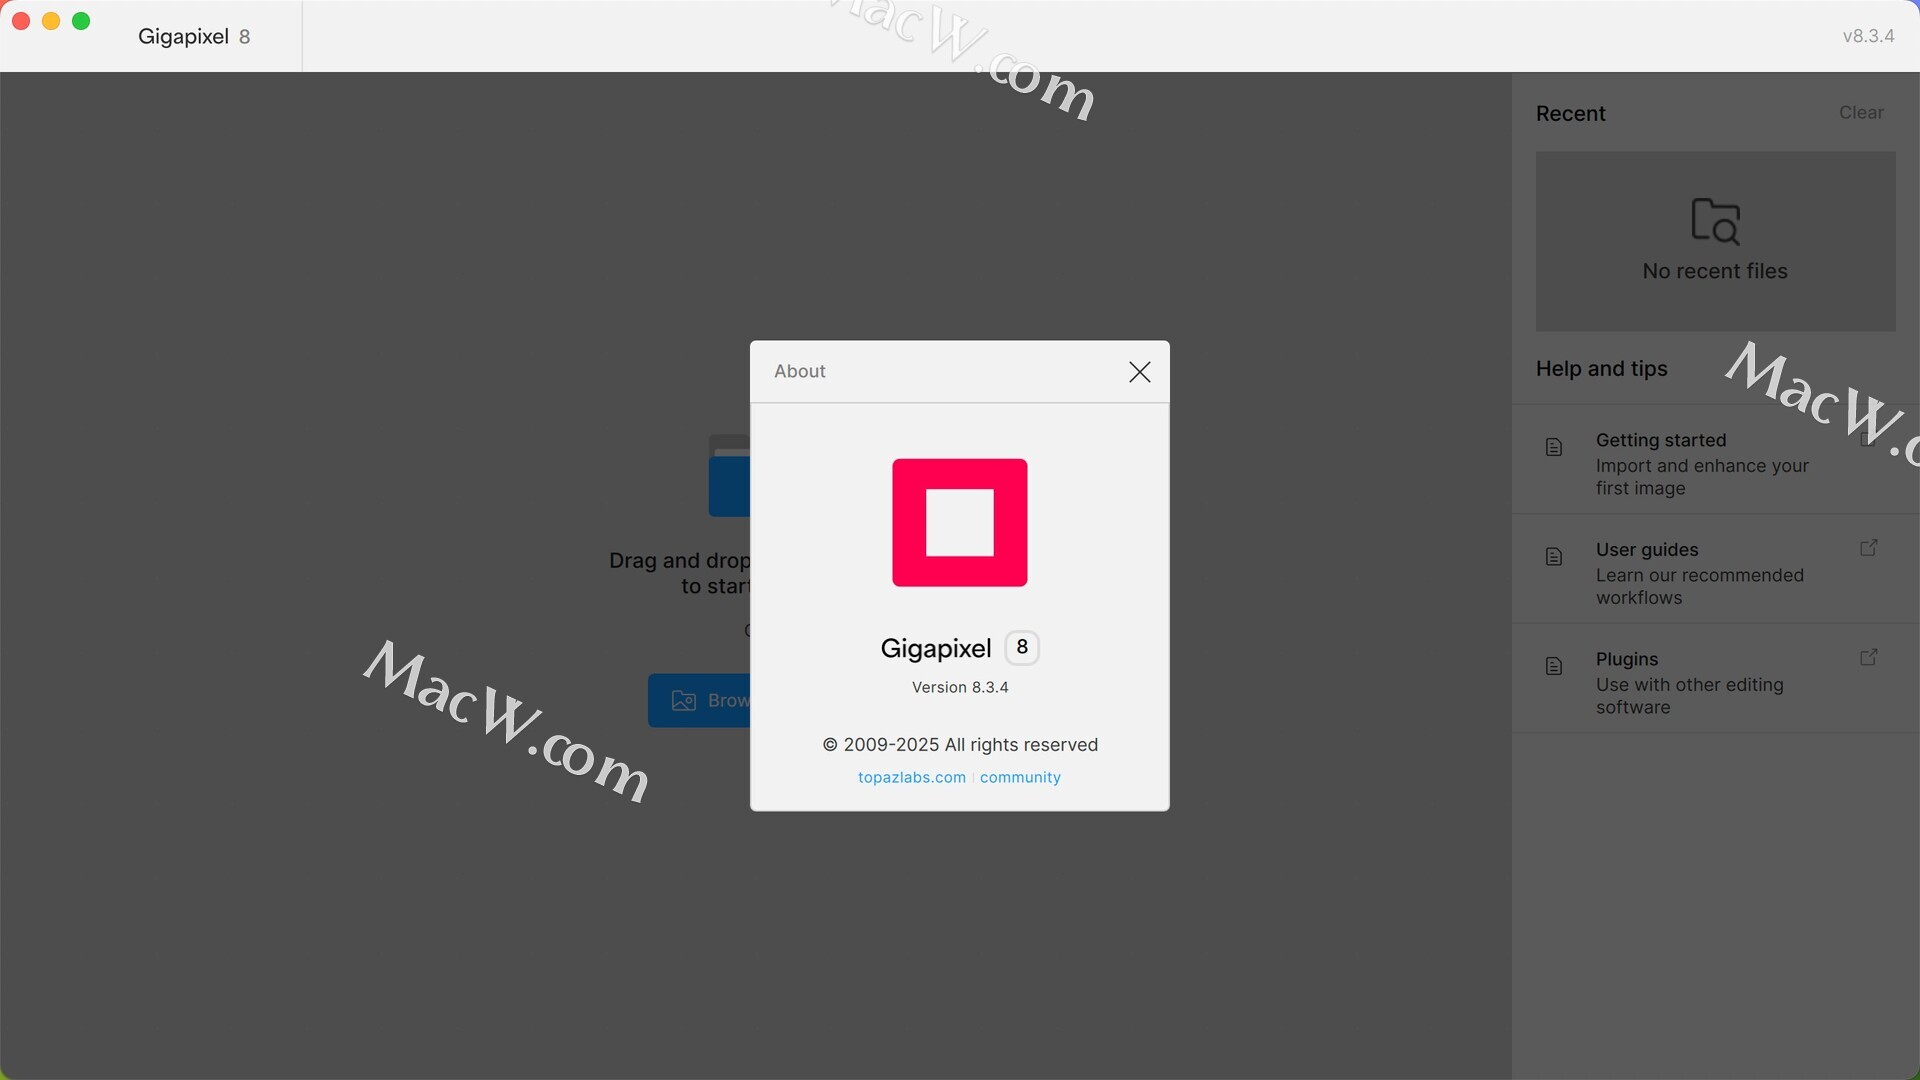This screenshot has height=1080, width=1920.
Task: Click the Recent heading
Action: pyautogui.click(x=1570, y=114)
